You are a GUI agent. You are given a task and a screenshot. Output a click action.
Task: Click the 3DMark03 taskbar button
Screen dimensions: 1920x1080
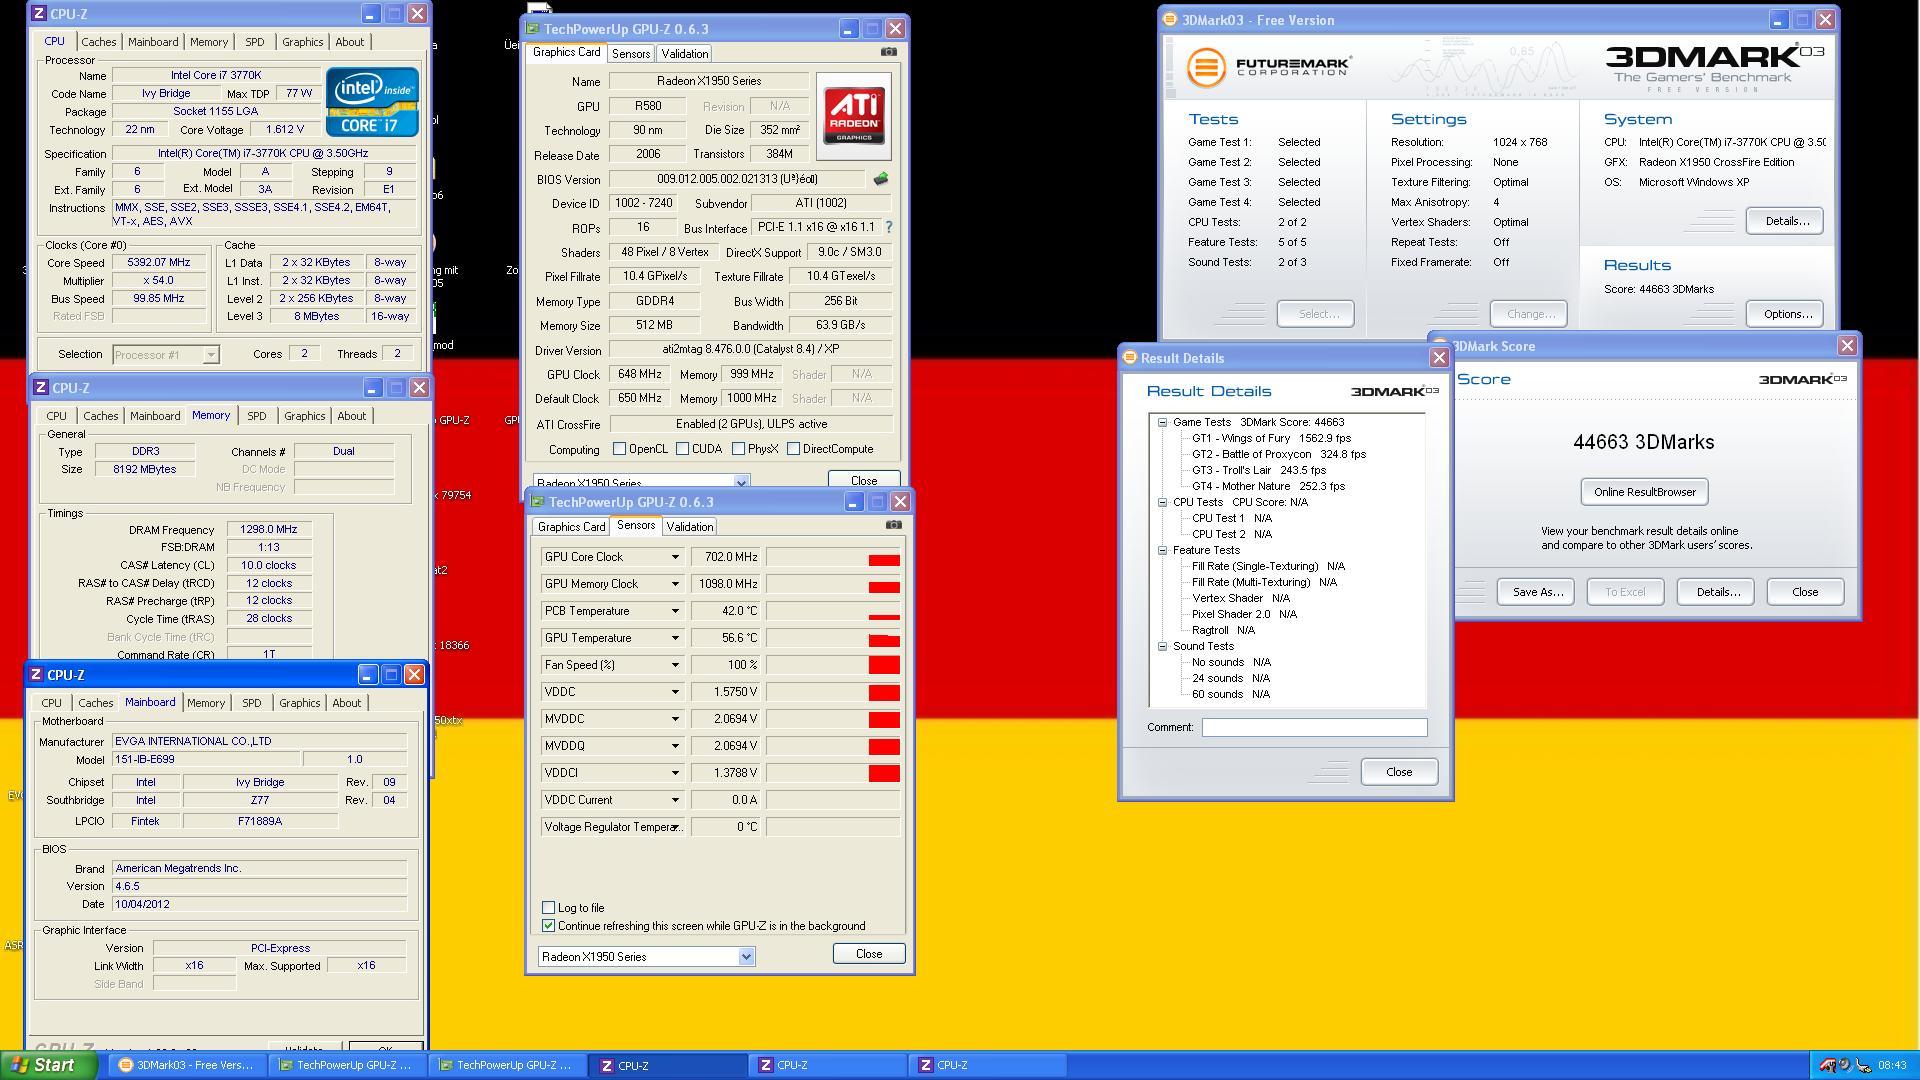[x=187, y=1065]
